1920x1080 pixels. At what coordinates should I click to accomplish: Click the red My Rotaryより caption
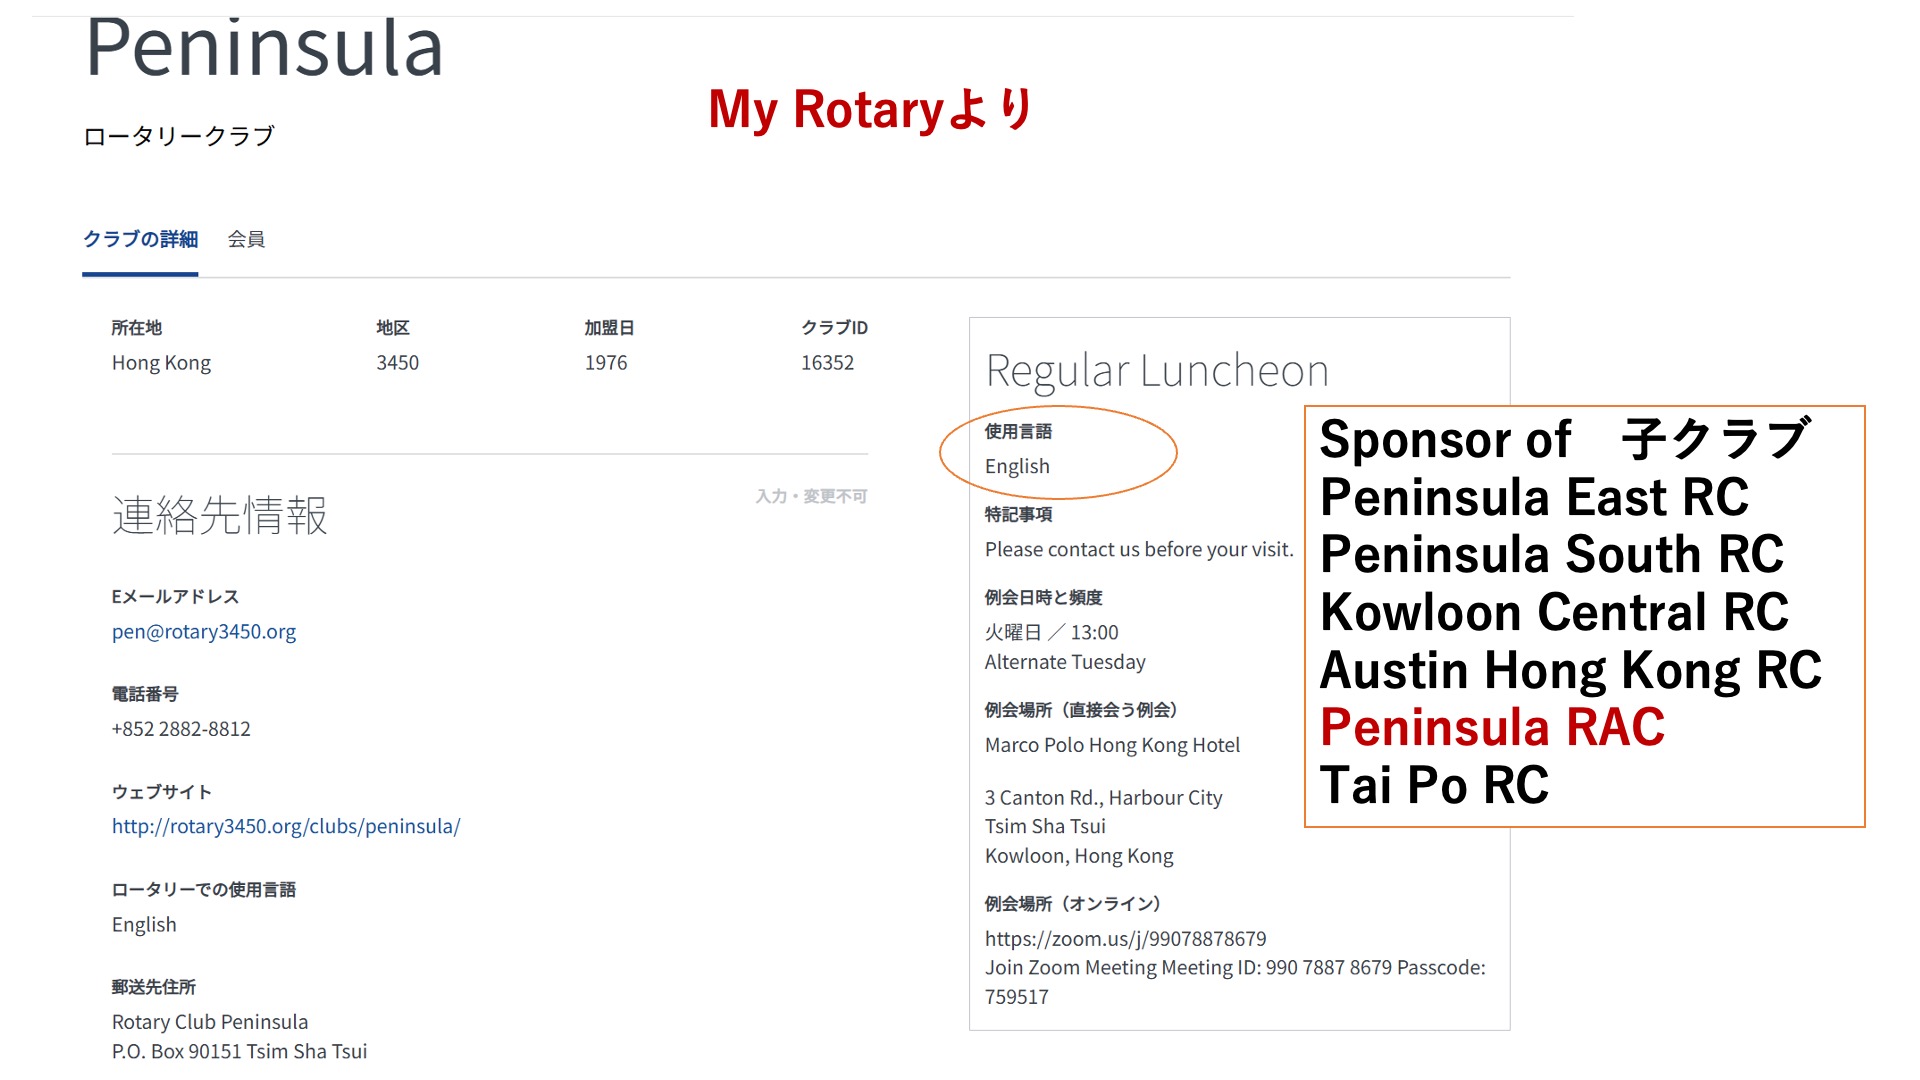(870, 110)
